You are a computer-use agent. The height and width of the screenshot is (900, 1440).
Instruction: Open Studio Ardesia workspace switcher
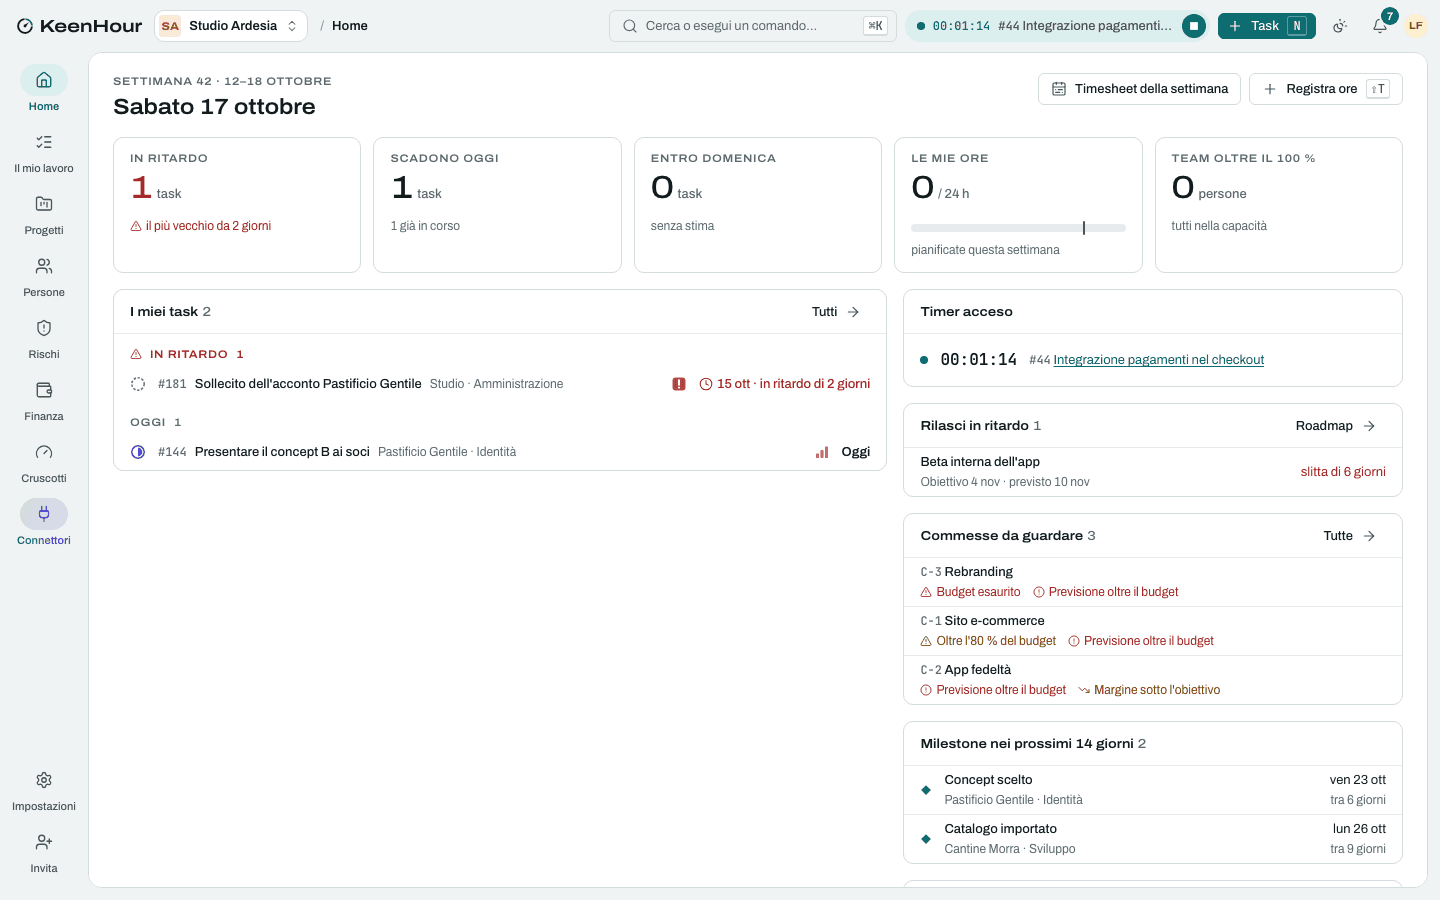[230, 26]
